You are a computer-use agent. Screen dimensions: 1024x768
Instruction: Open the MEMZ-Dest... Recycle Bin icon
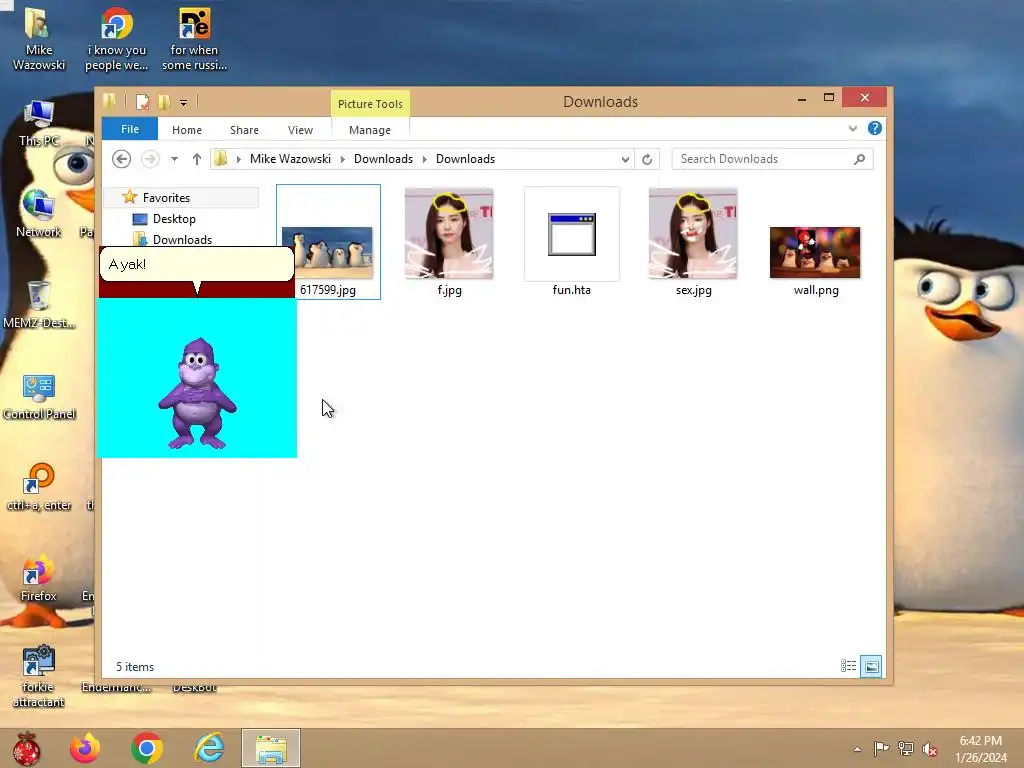pos(39,304)
